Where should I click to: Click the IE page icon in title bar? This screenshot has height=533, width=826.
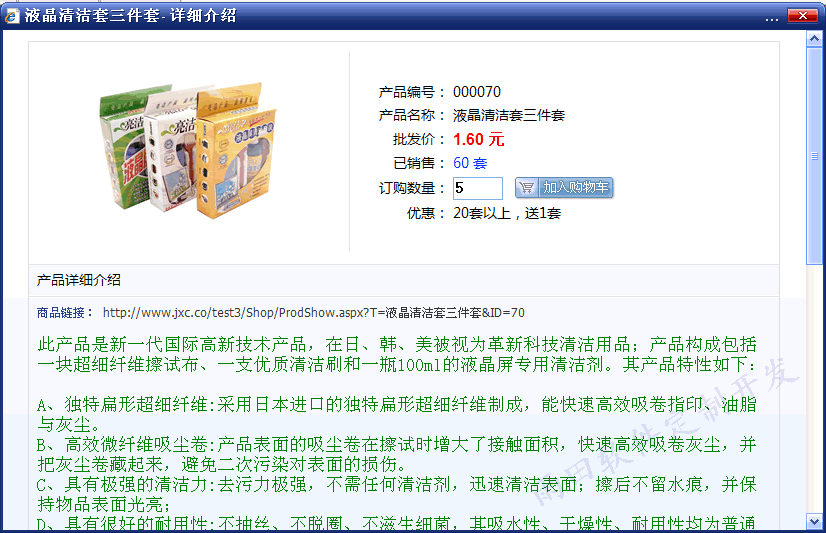pos(12,15)
